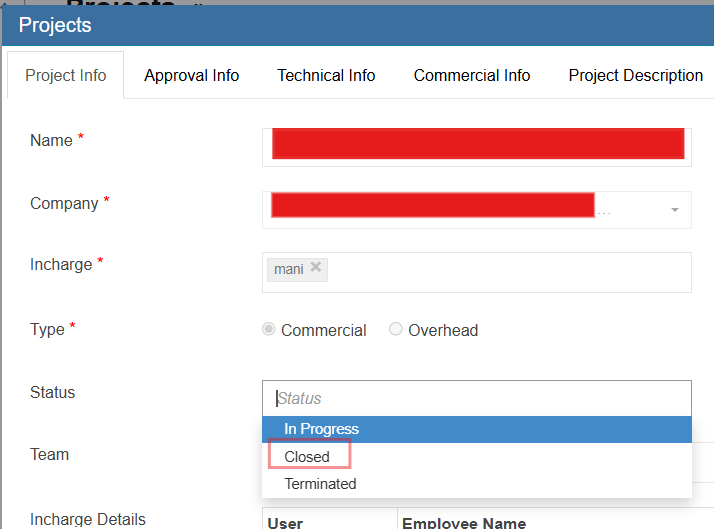Click the mani tag label
Image resolution: width=714 pixels, height=529 pixels.
pos(289,269)
